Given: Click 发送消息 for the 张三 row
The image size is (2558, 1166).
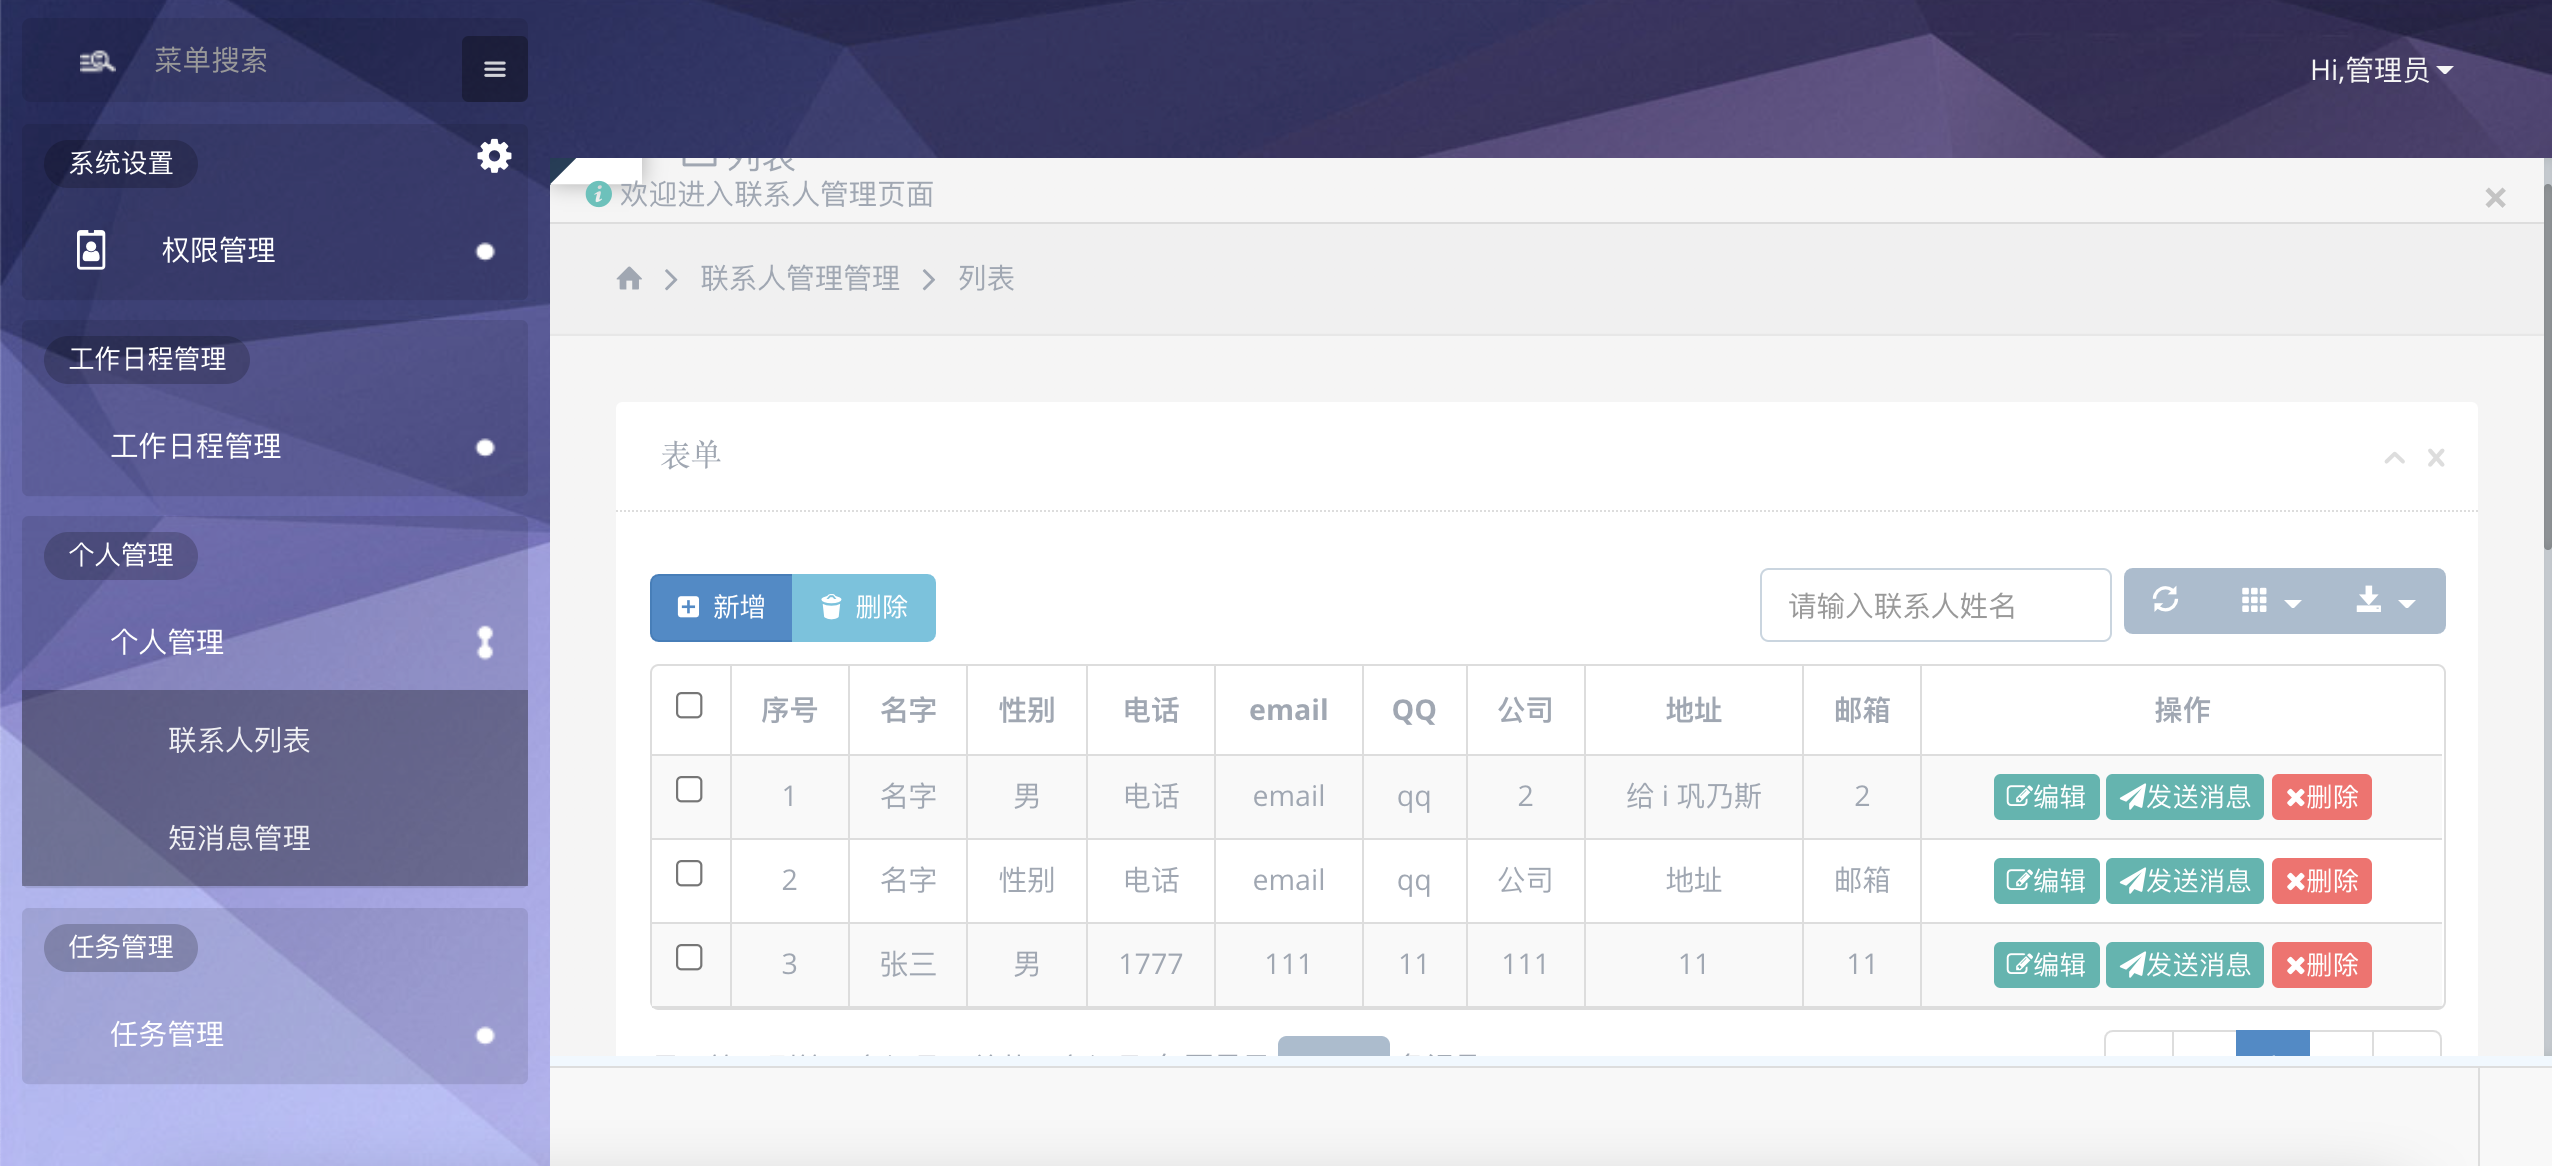Looking at the screenshot, I should coord(2184,965).
